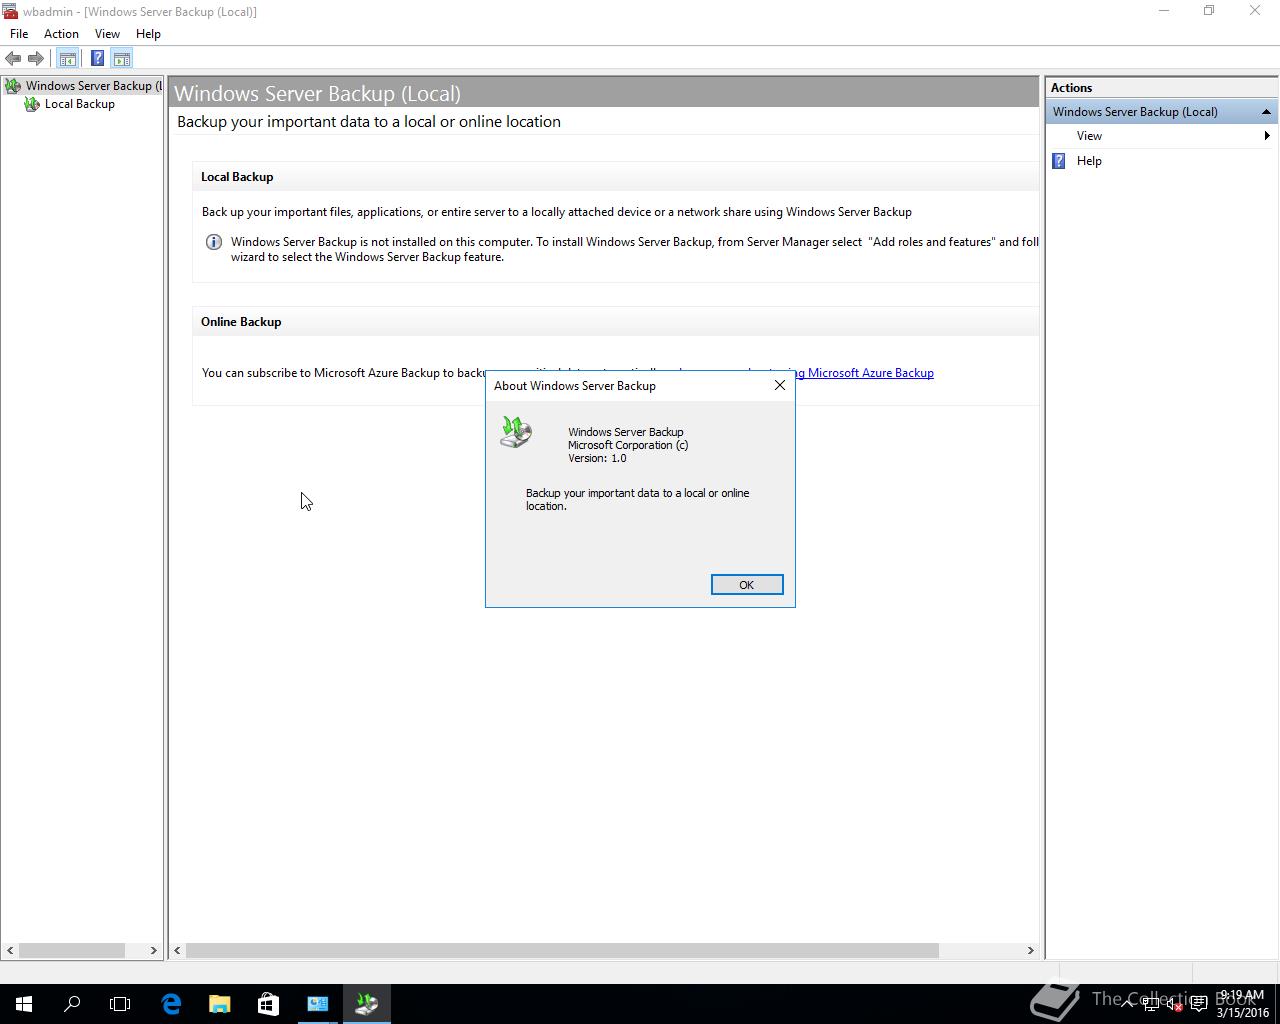Click the network tray icon

[x=1150, y=1004]
